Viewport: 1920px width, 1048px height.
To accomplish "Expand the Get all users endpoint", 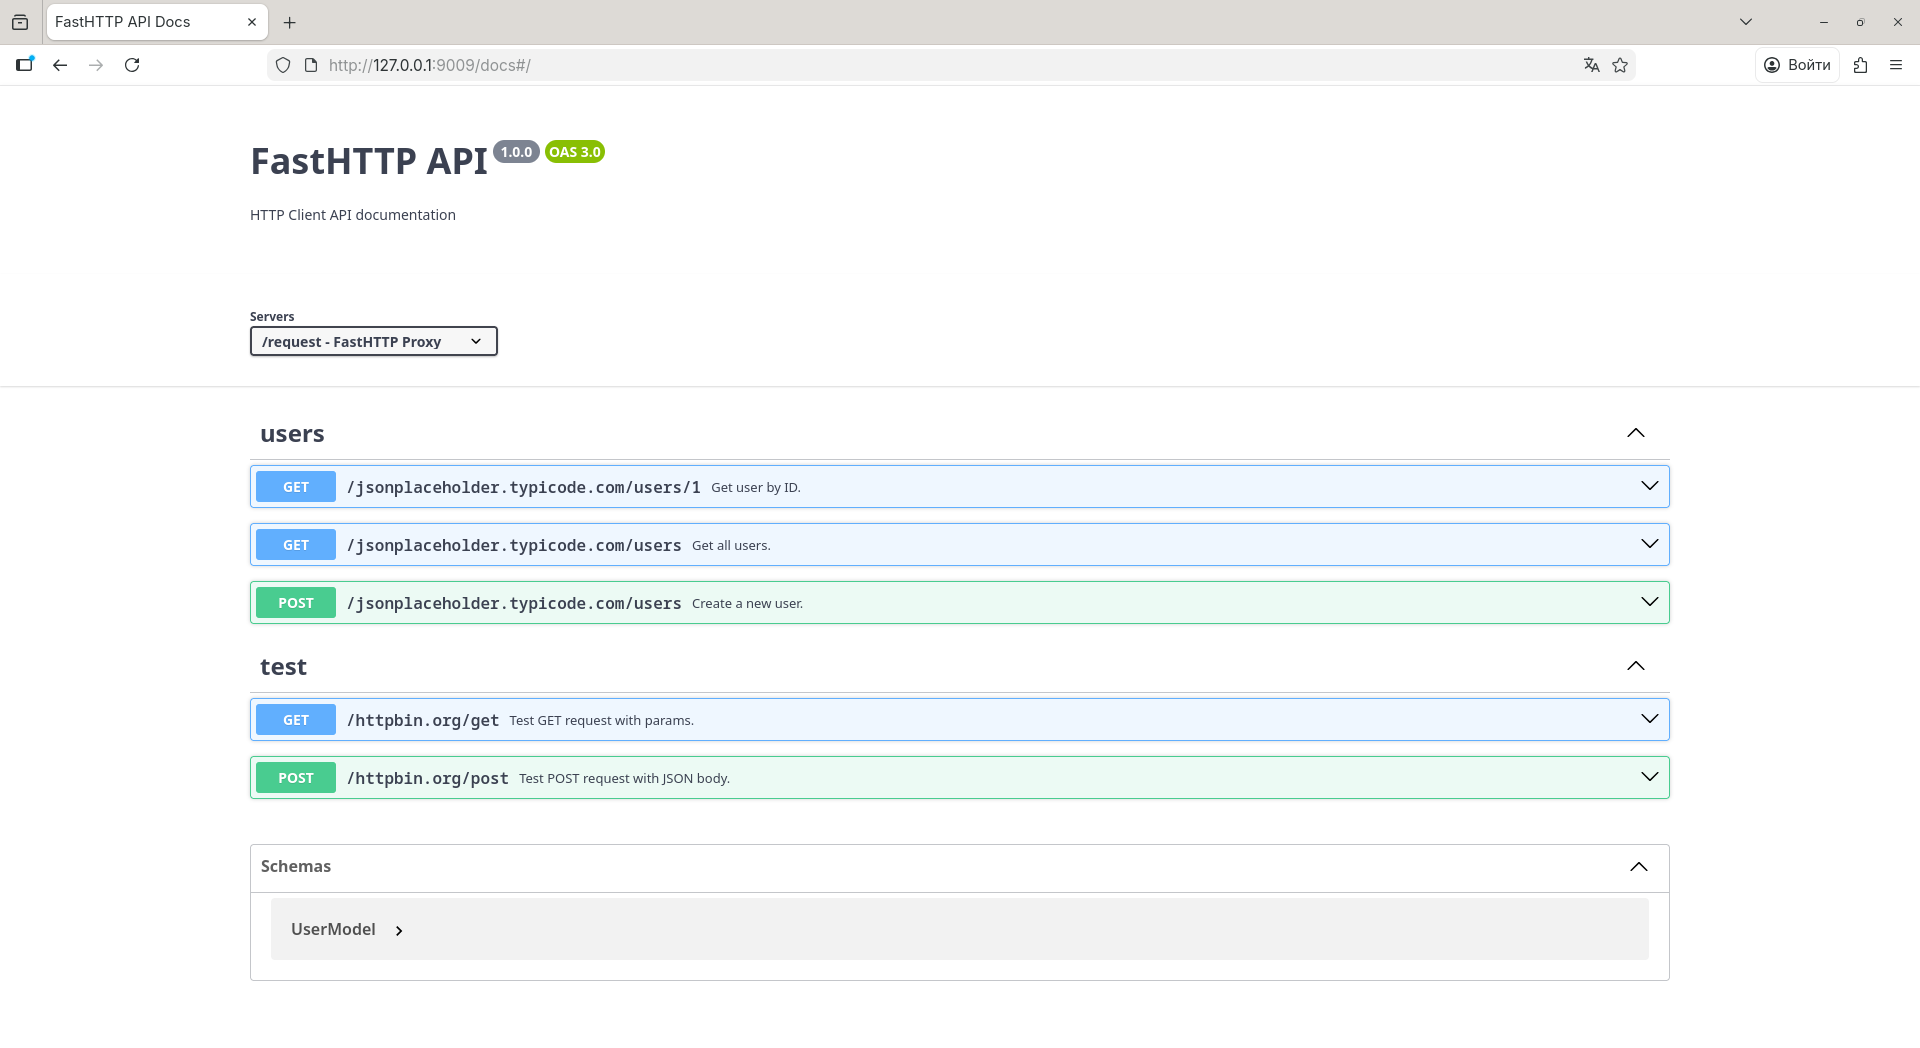I will (x=960, y=545).
